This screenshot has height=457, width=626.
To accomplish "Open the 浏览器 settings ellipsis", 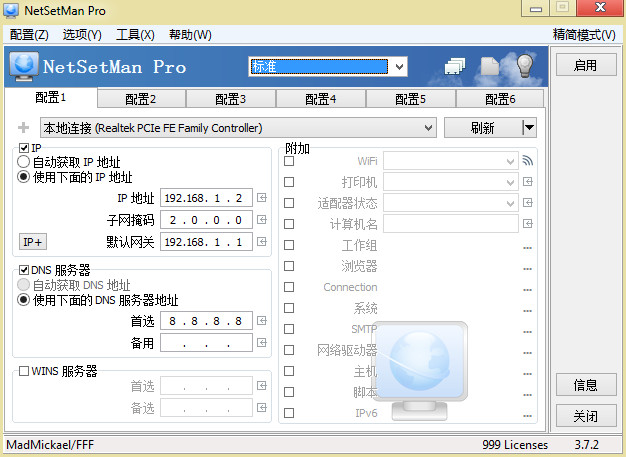I will 527,269.
